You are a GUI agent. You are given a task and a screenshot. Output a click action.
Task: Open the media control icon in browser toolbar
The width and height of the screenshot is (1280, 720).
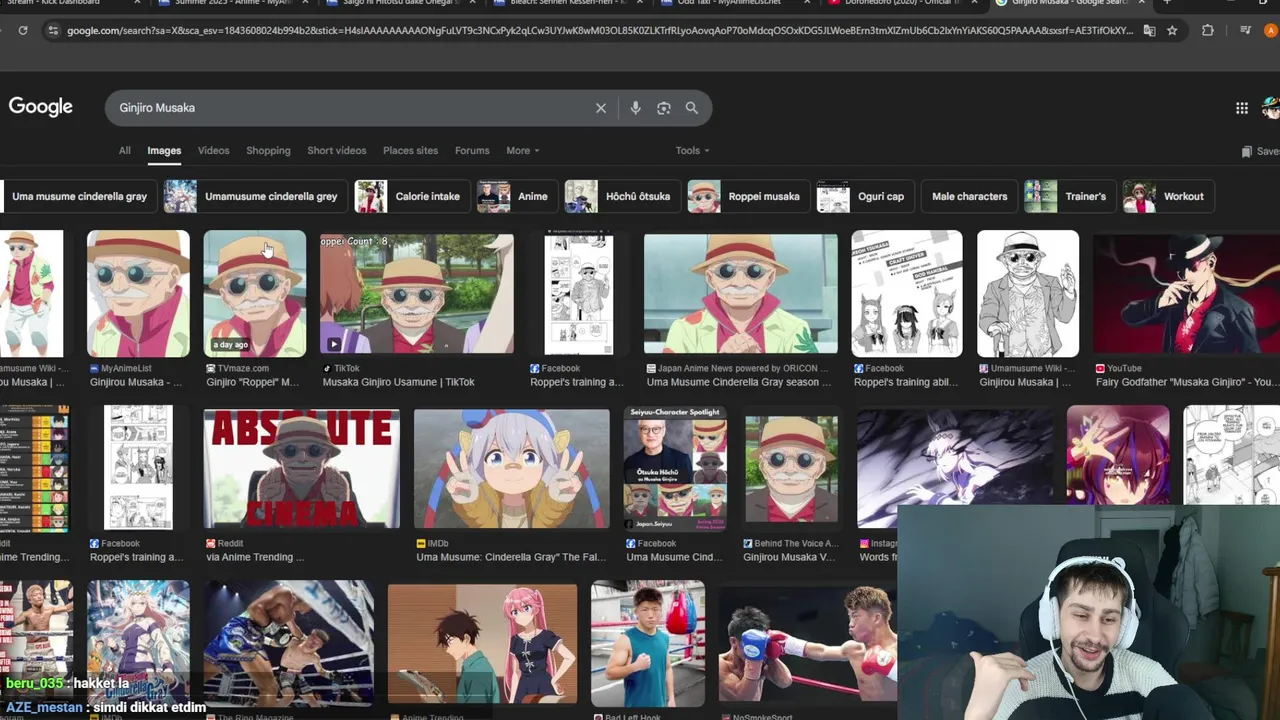click(x=1245, y=31)
